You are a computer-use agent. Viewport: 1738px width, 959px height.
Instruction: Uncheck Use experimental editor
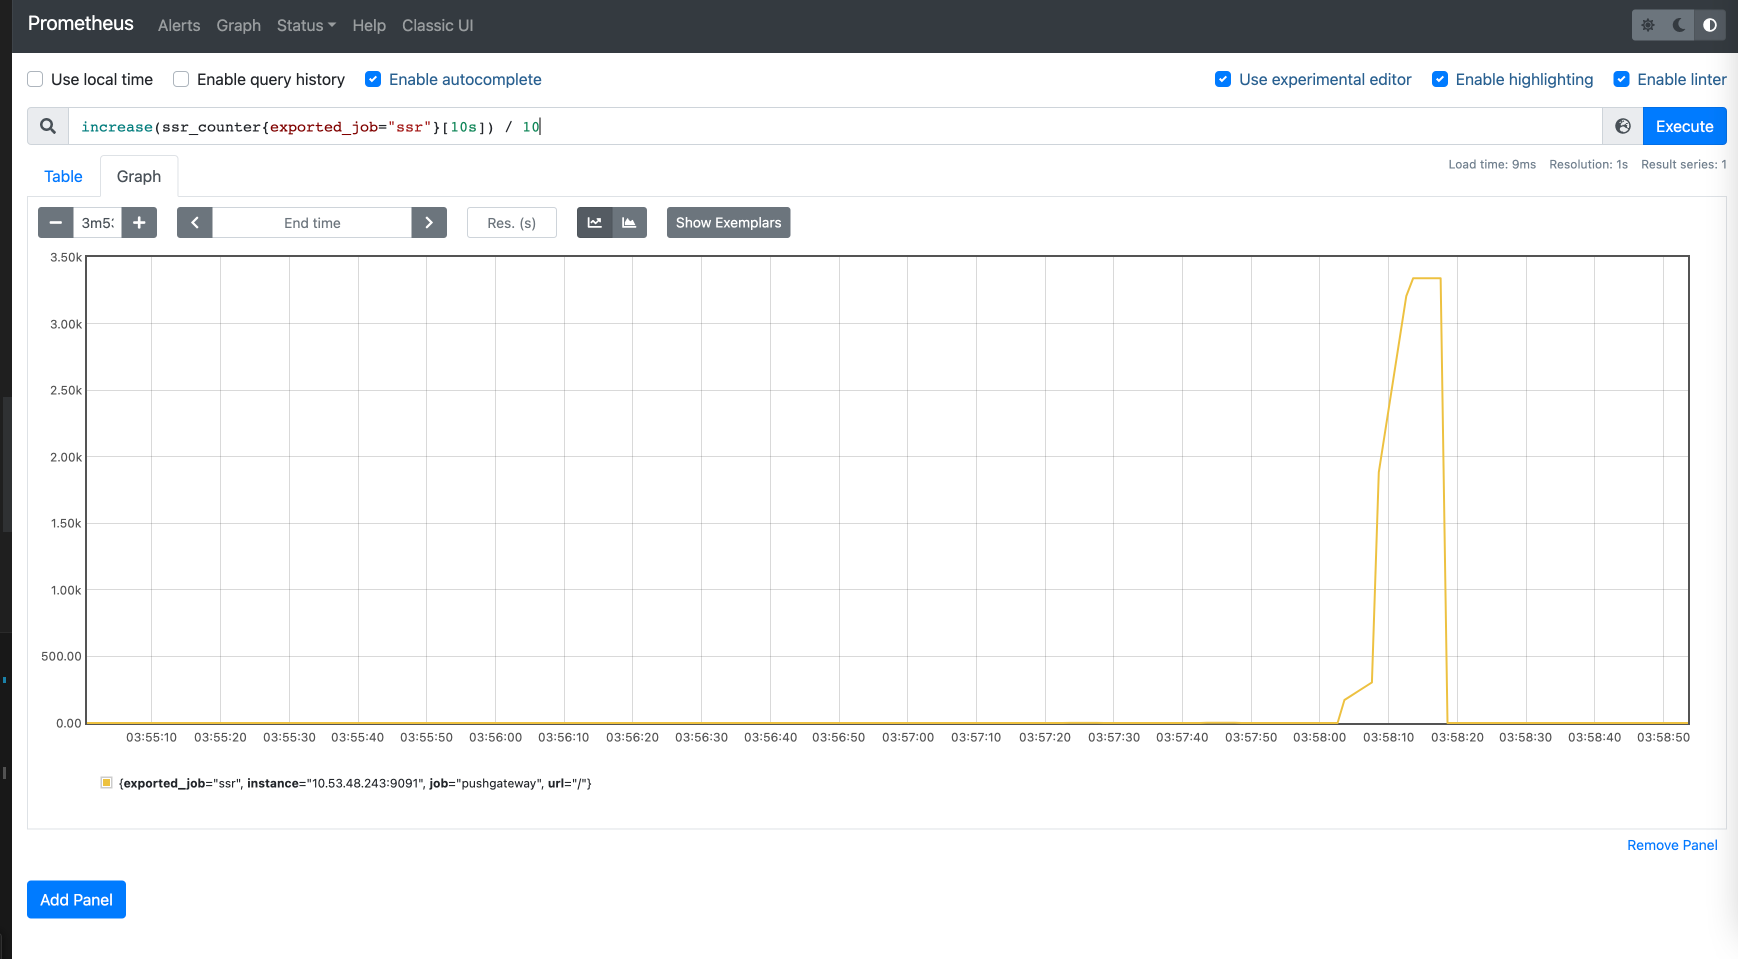click(1223, 79)
